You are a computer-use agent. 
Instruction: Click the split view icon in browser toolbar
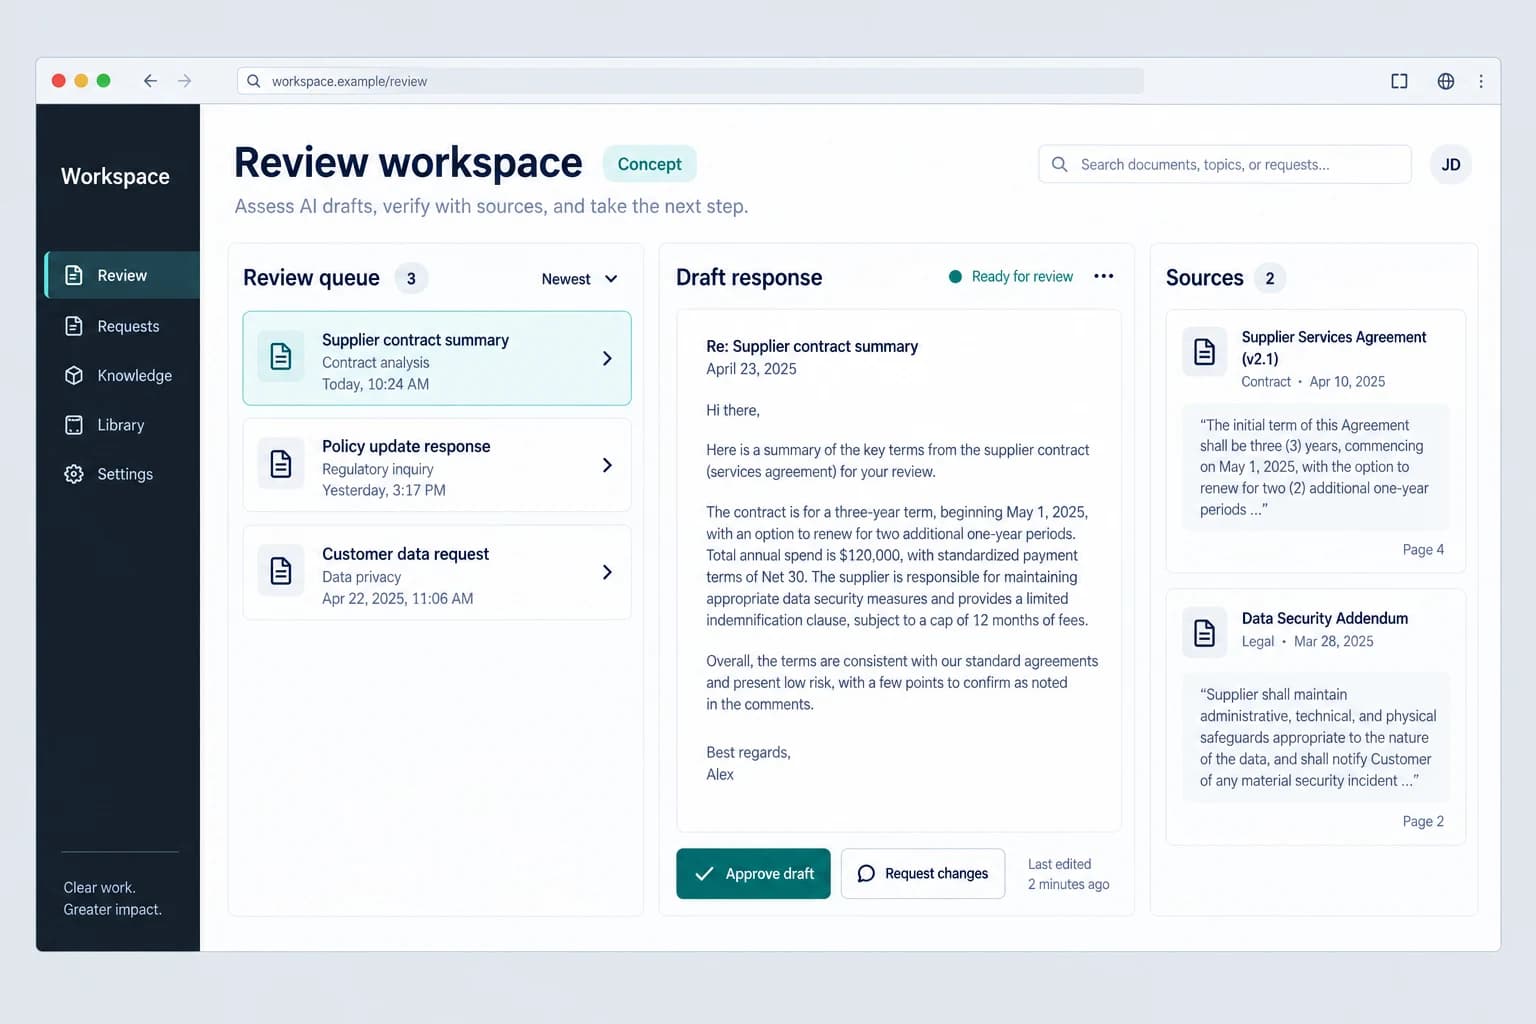point(1399,81)
